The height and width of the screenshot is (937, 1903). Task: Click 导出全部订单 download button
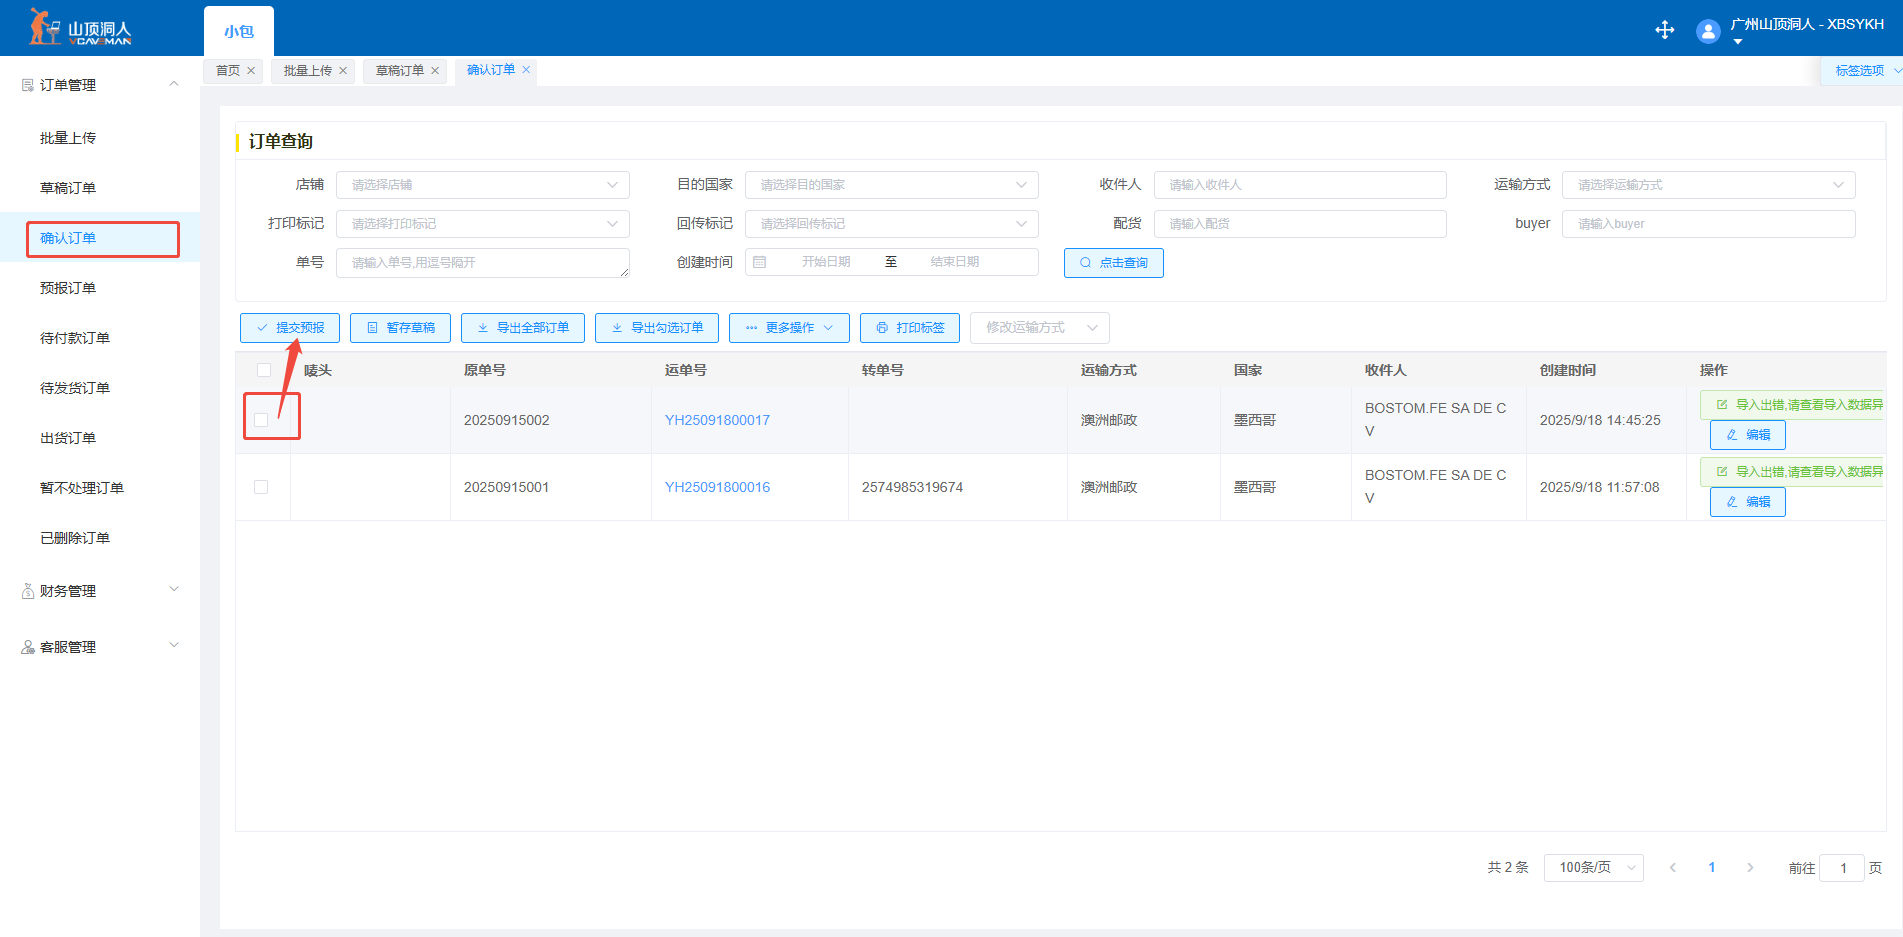point(522,328)
